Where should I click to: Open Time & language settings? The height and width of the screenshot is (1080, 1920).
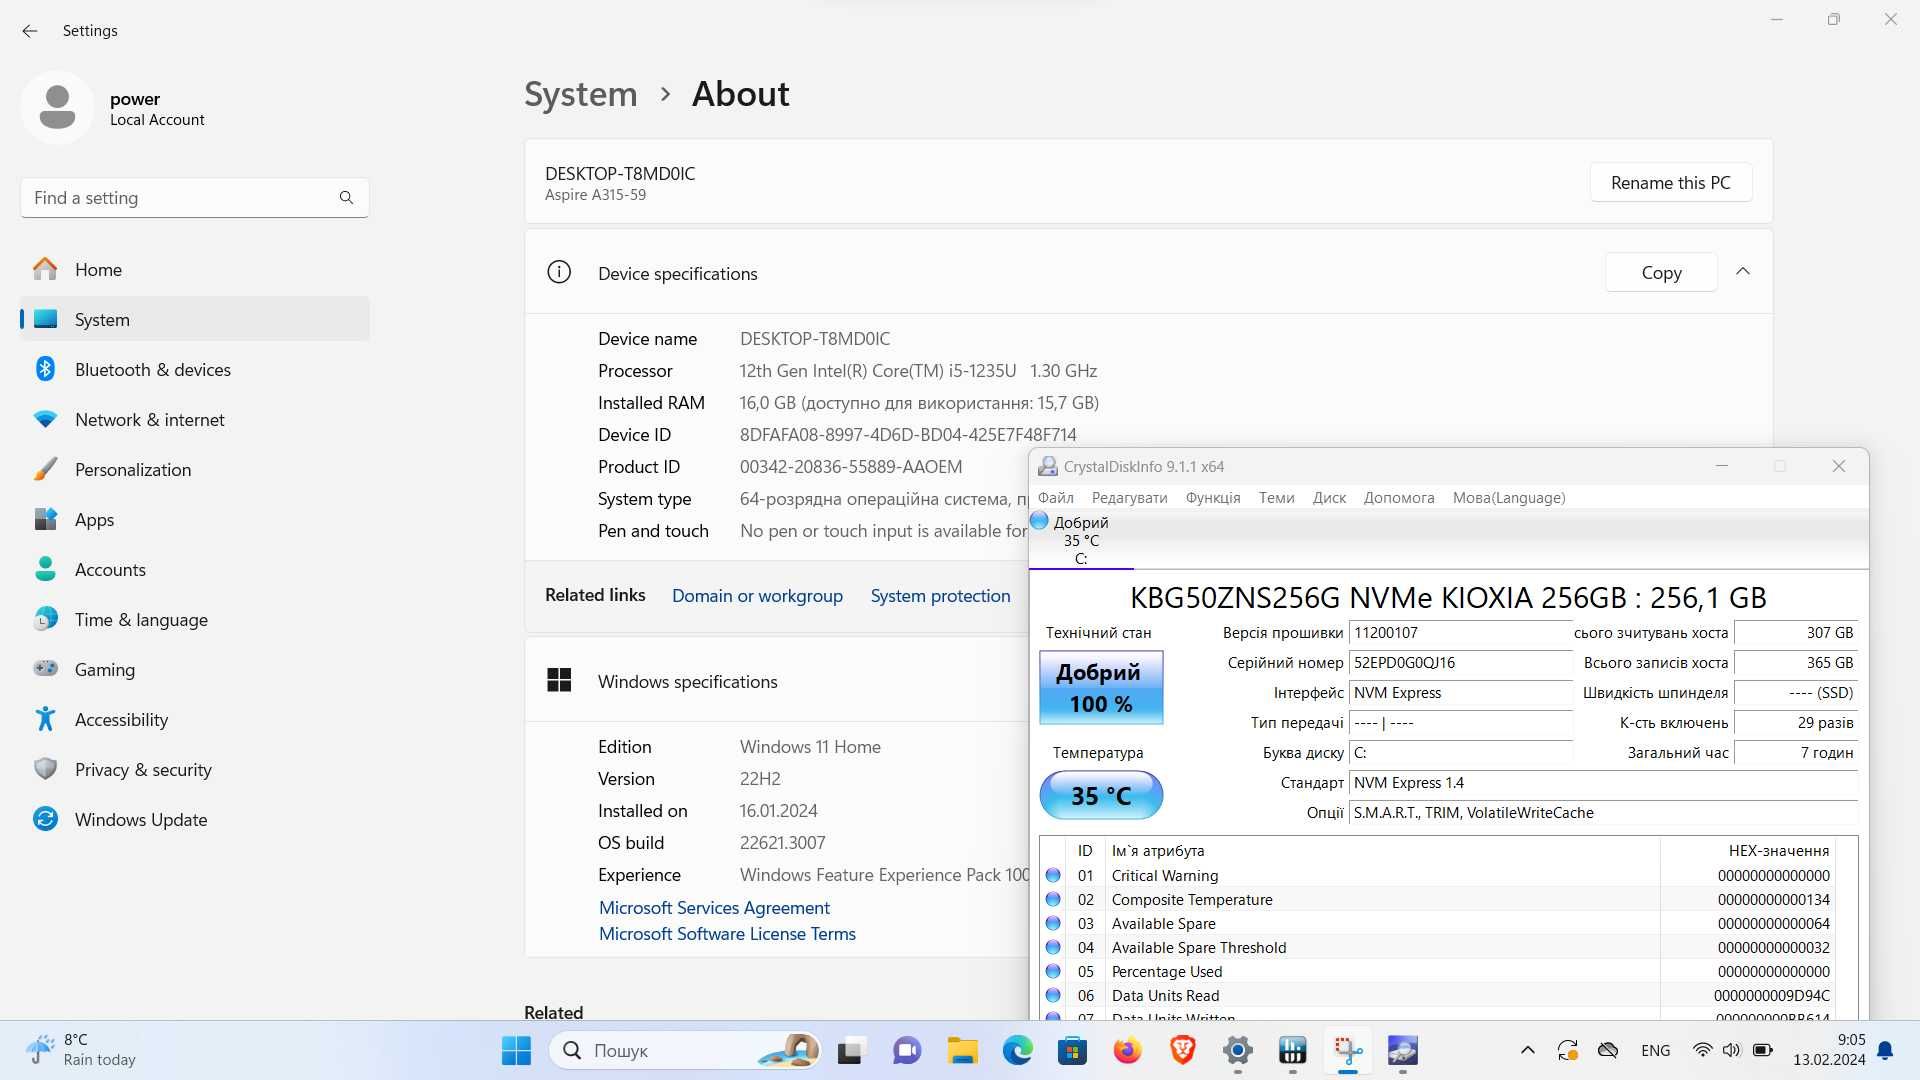pos(195,620)
